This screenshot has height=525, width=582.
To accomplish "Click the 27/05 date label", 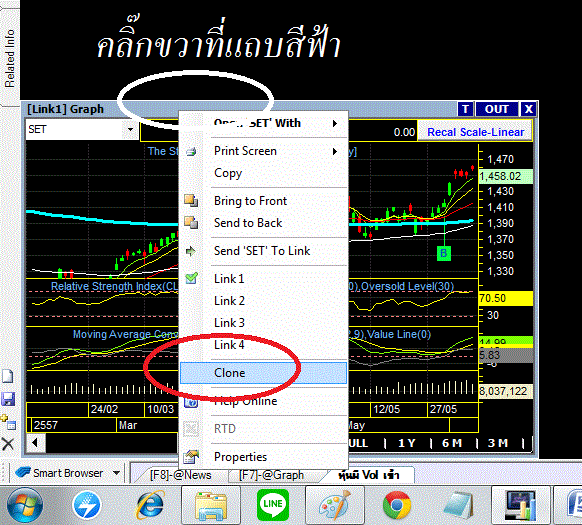I will pyautogui.click(x=443, y=409).
